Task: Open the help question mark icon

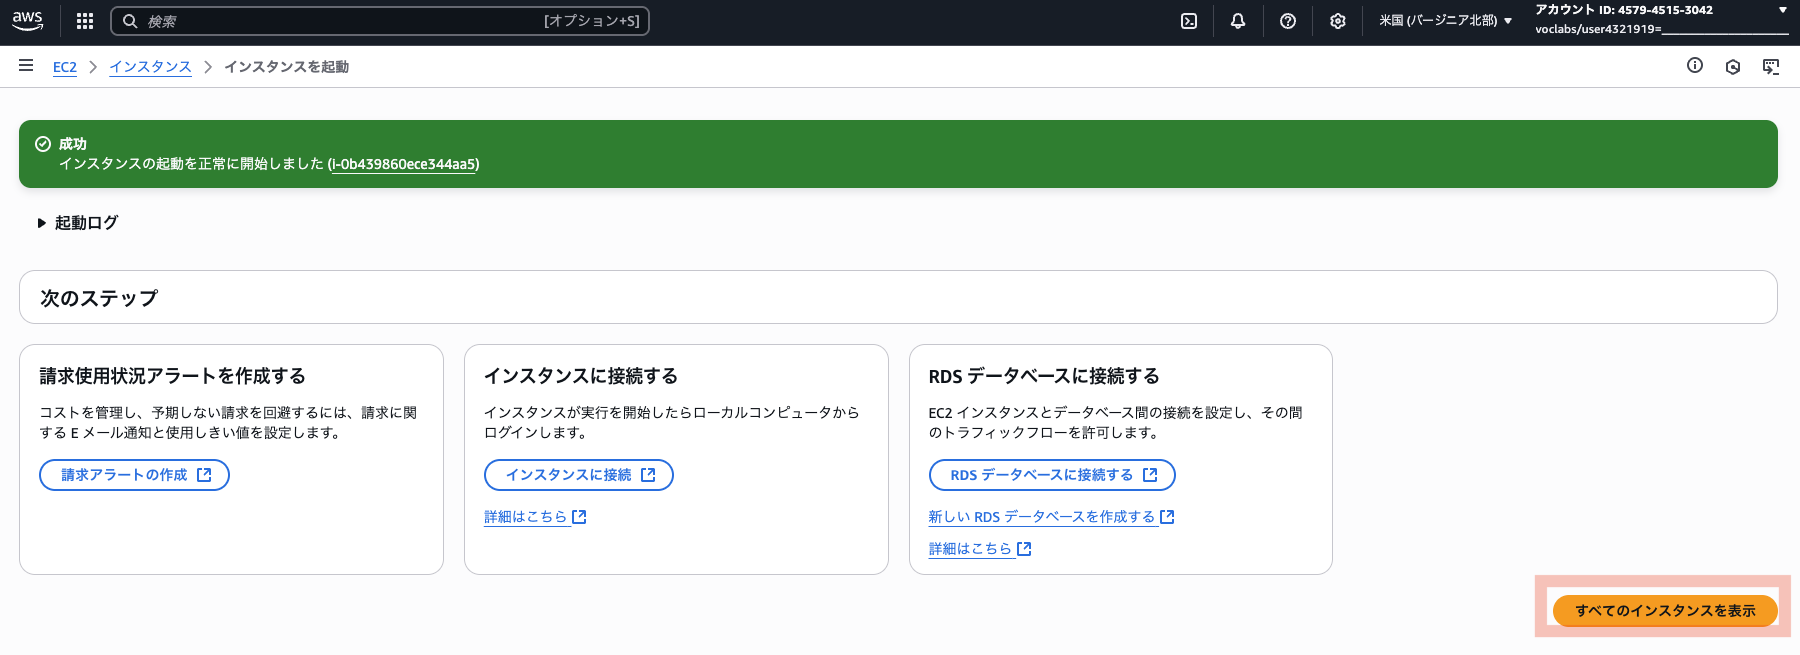Action: pyautogui.click(x=1288, y=21)
